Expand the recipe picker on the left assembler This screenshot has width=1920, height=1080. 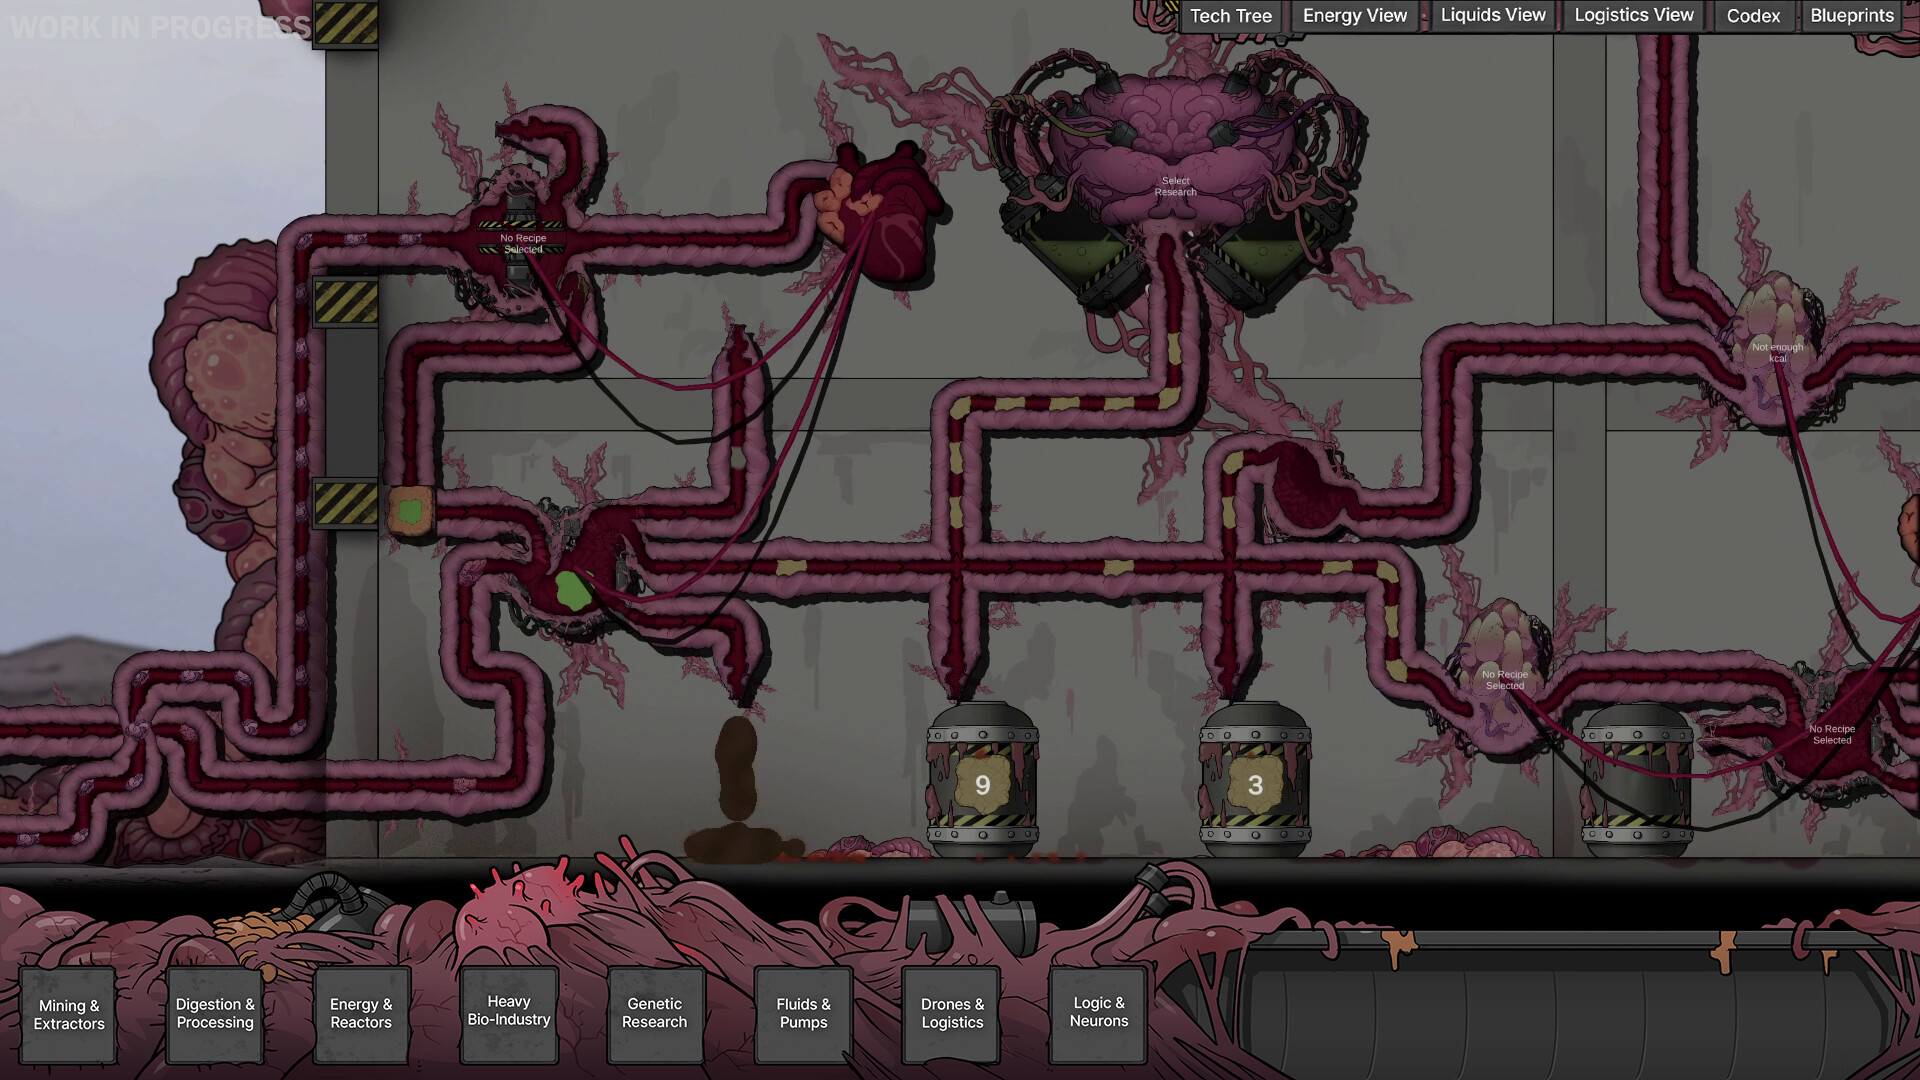tap(523, 242)
